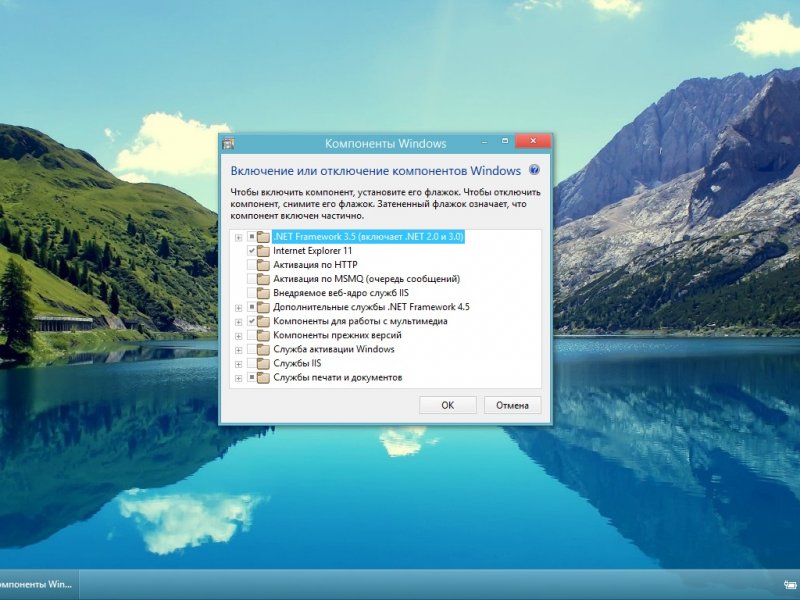The image size is (800, 600).
Task: Open the help question mark icon
Action: (x=534, y=170)
